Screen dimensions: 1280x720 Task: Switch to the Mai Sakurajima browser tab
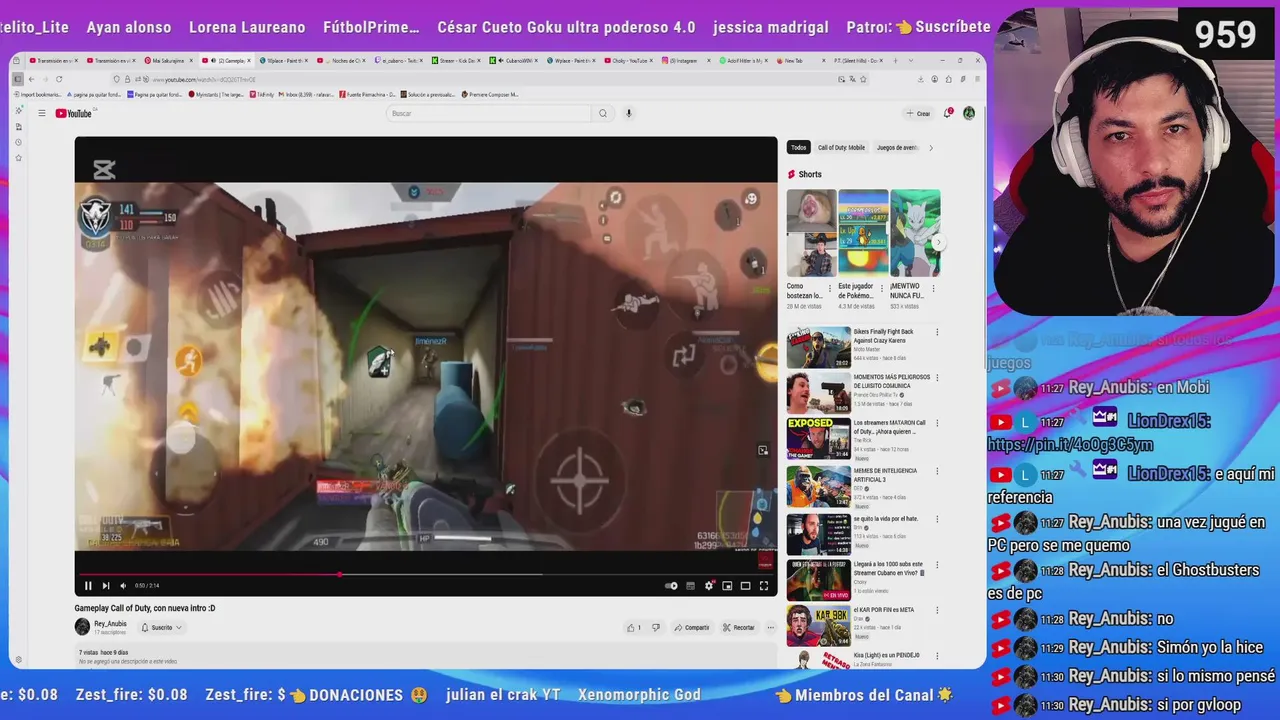coord(168,61)
